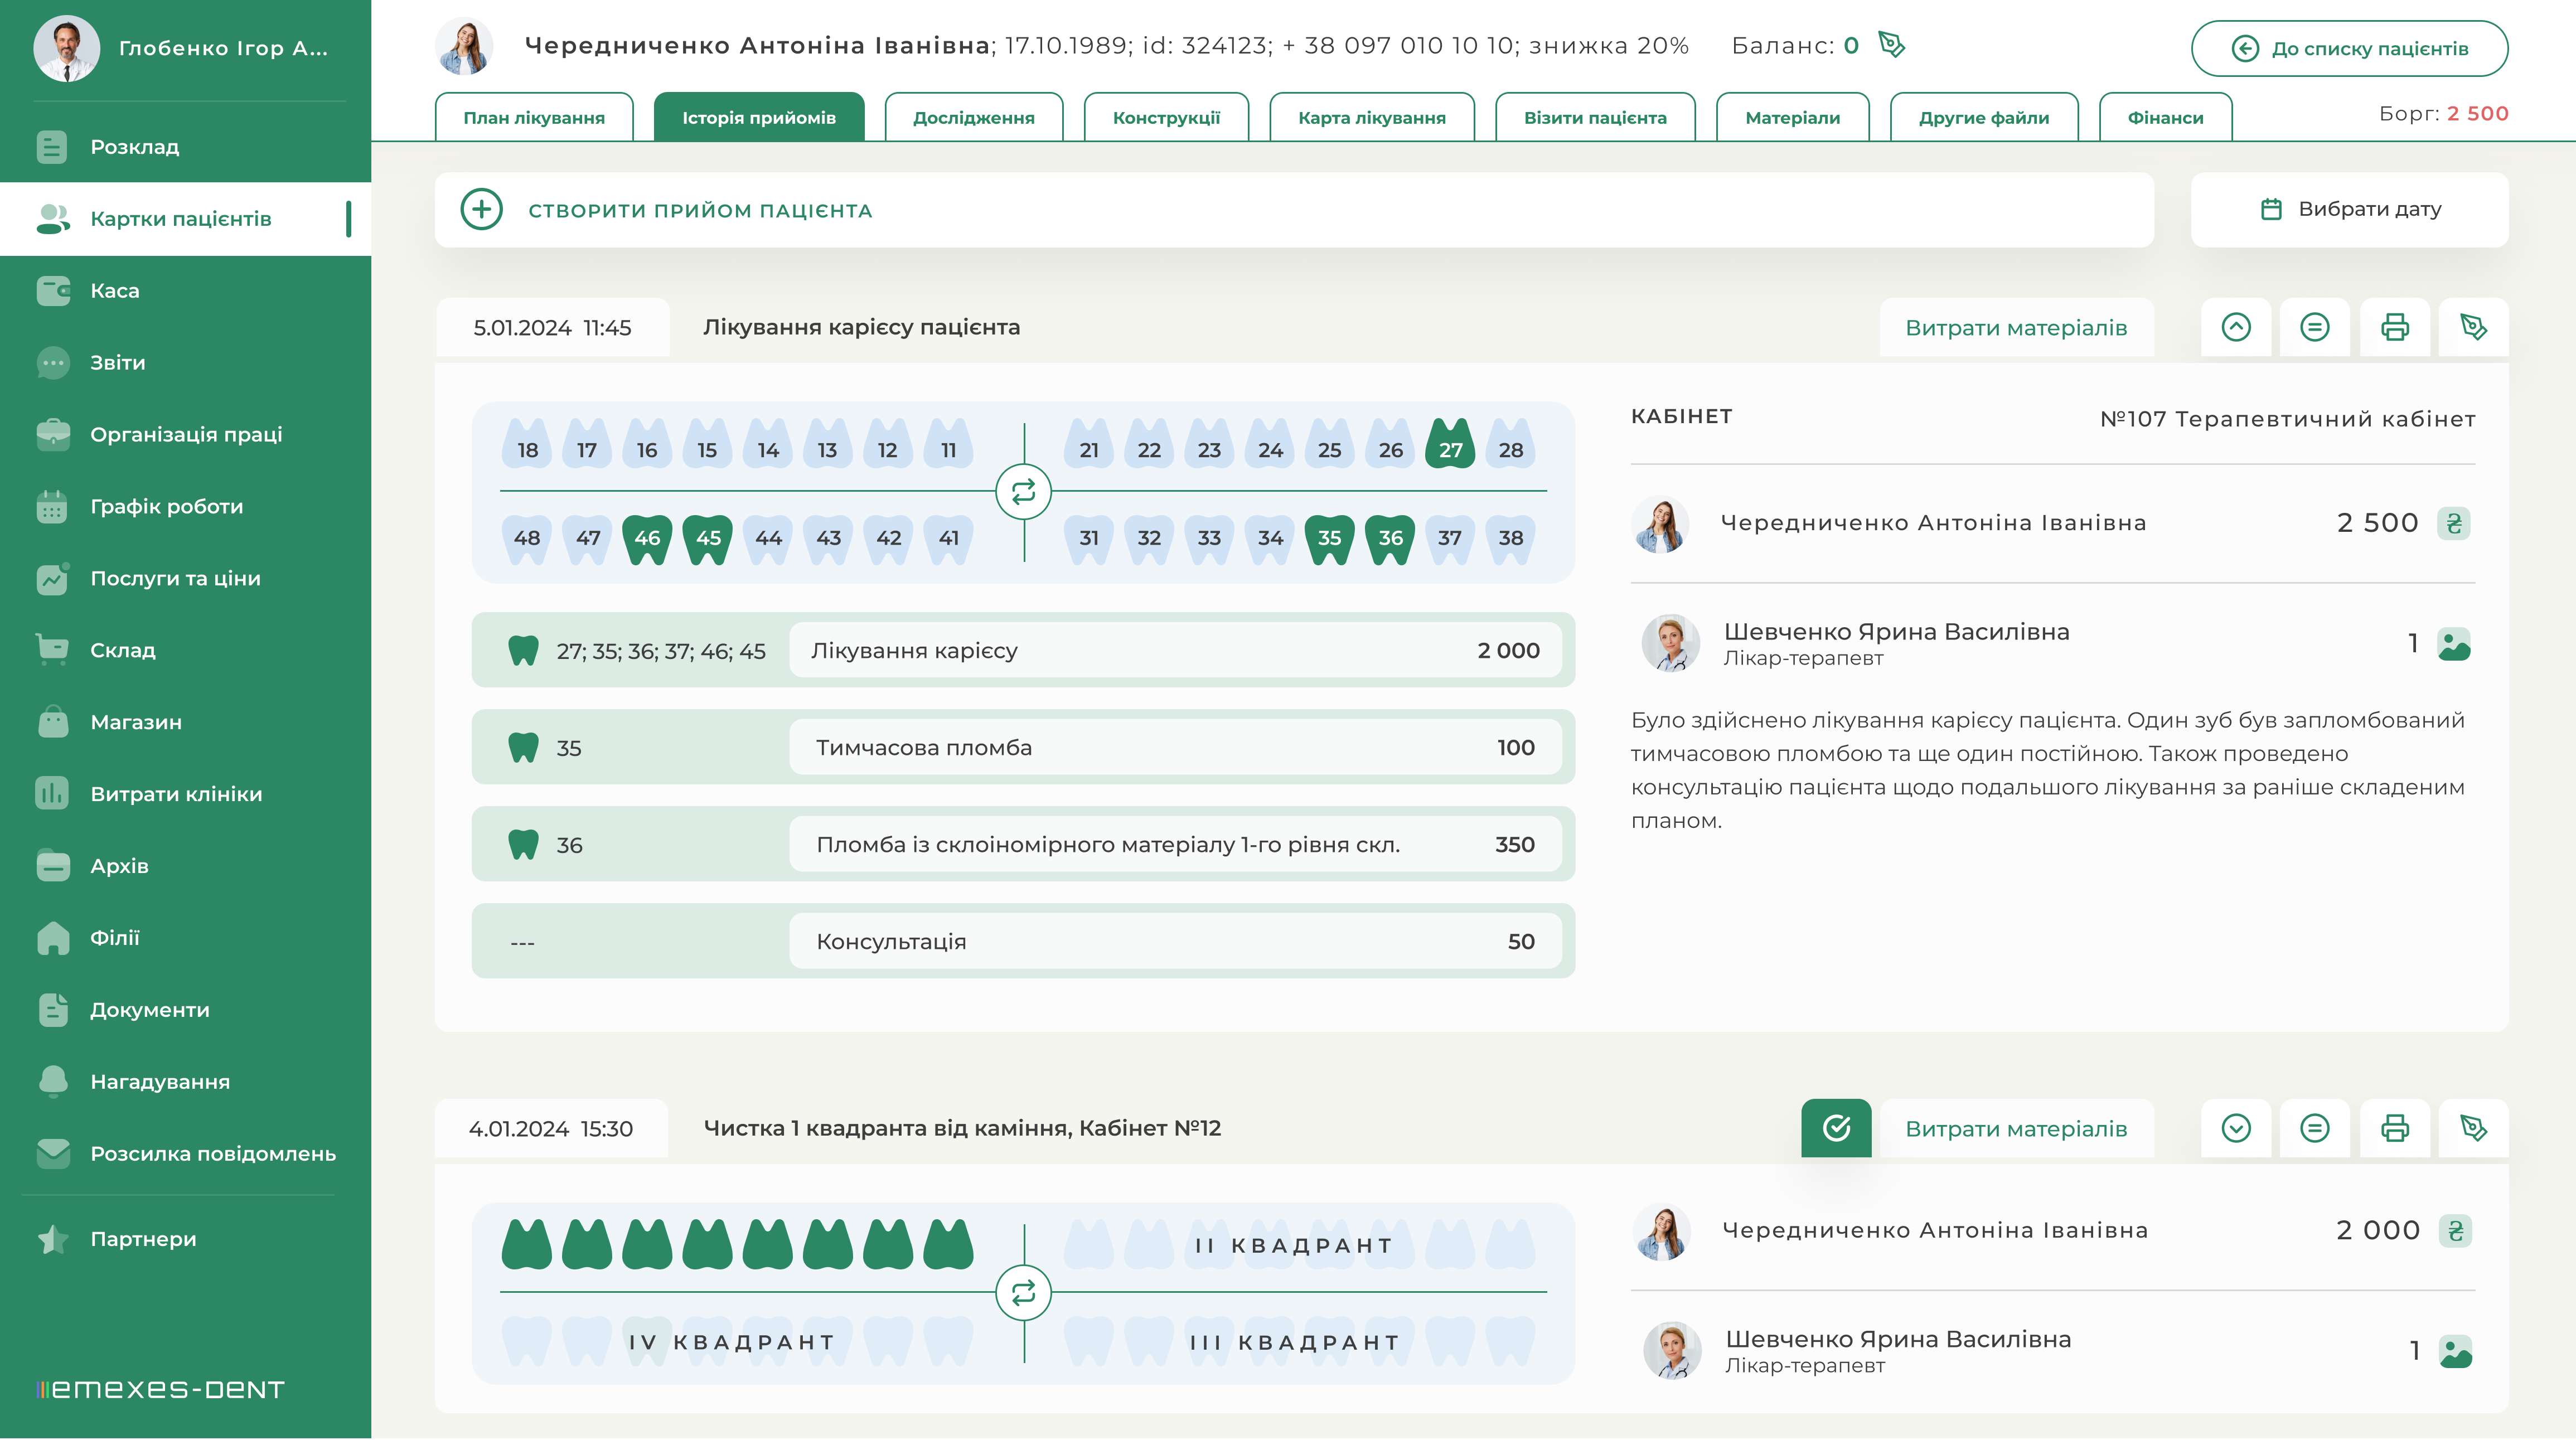Click the plus icon to create patient appointment
2576x1440 pixels.
(481, 210)
